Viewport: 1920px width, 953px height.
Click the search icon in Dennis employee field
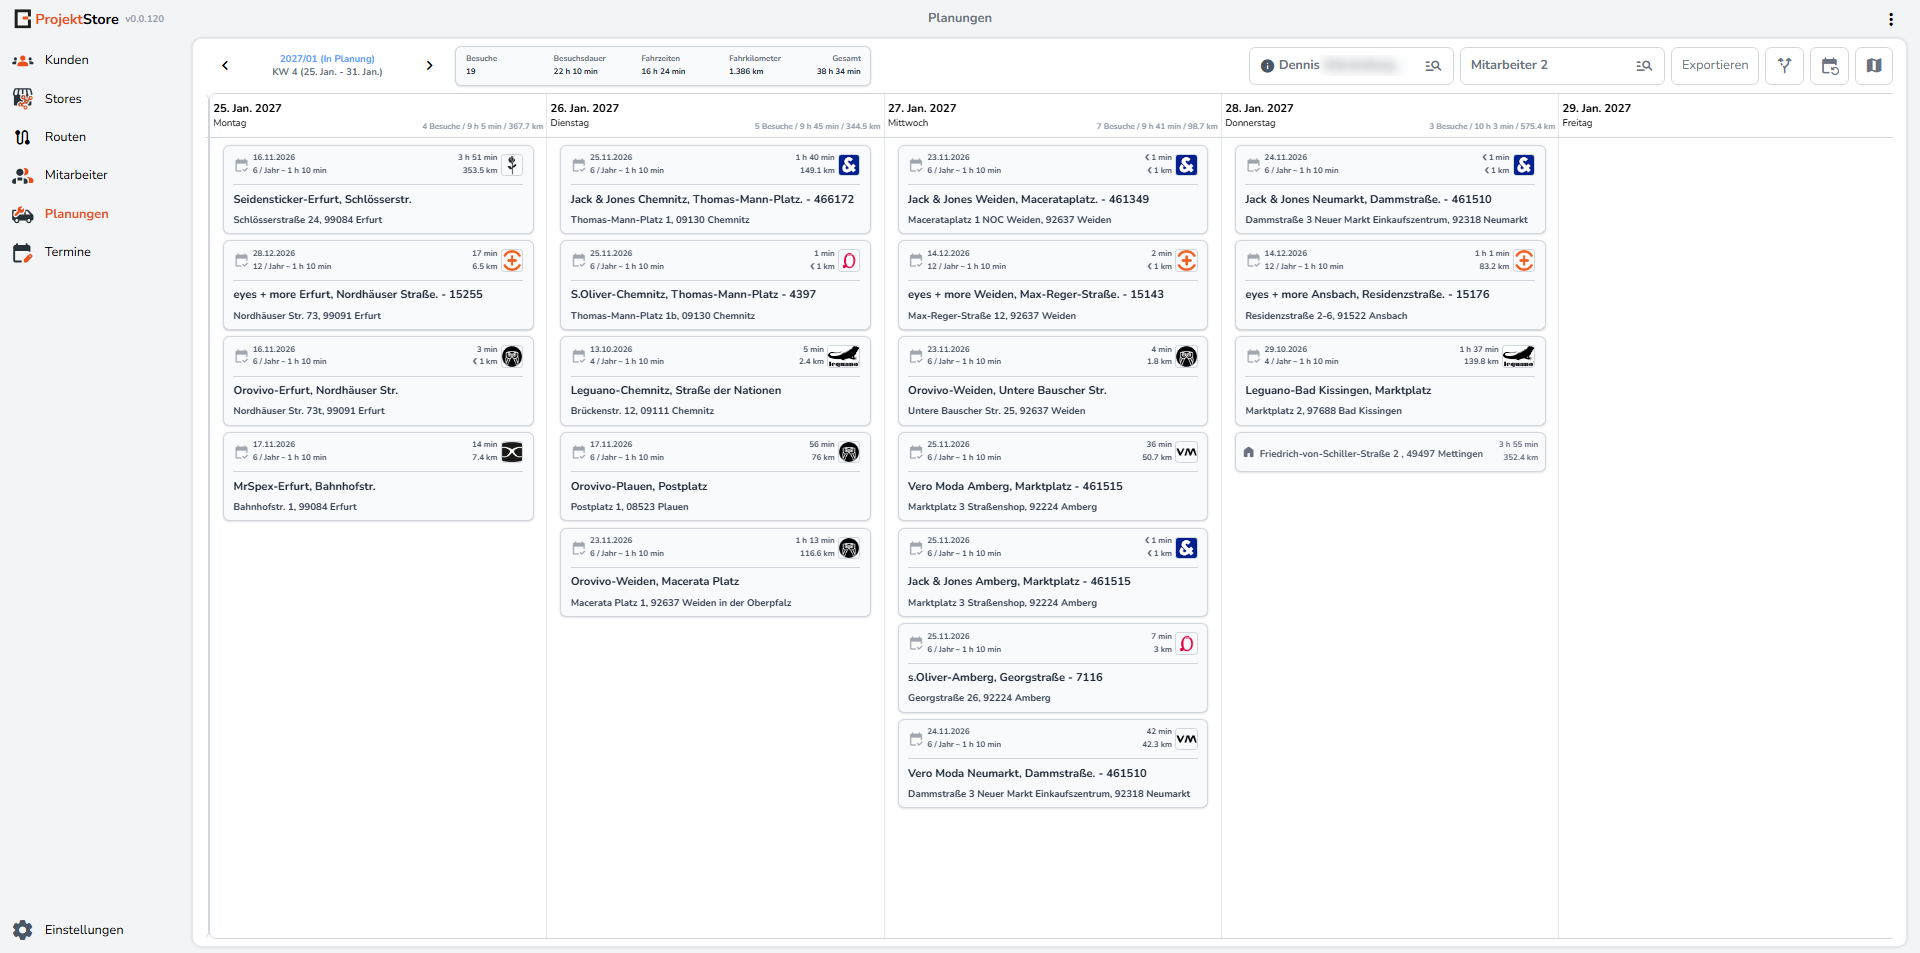(x=1433, y=66)
